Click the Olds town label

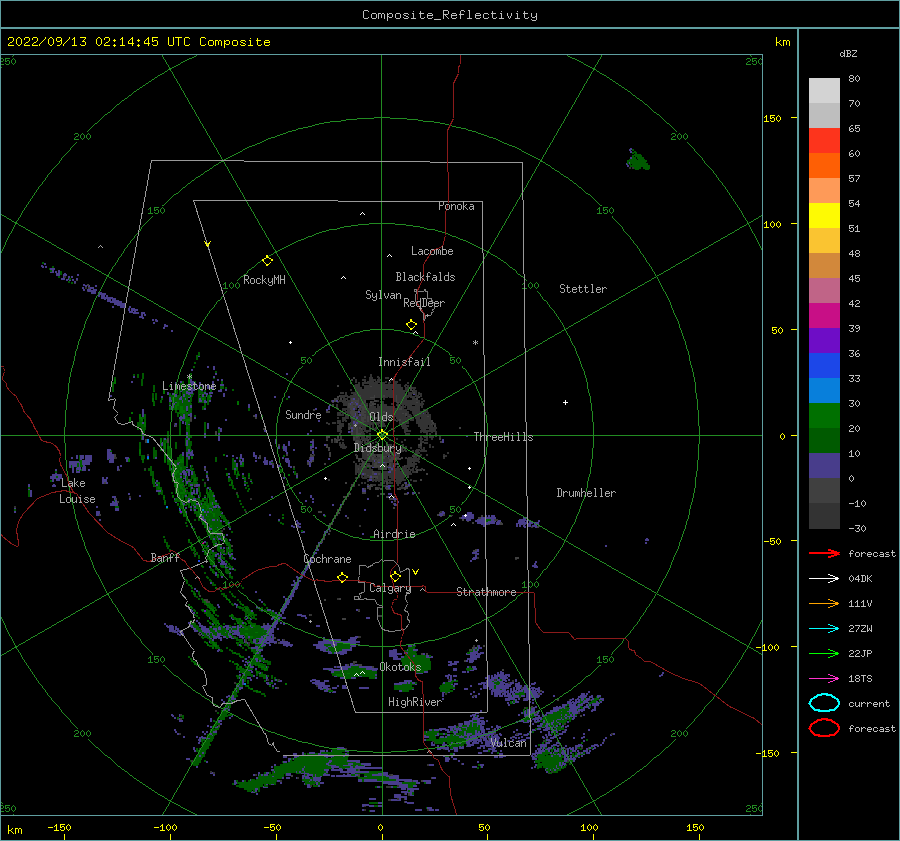pyautogui.click(x=381, y=417)
